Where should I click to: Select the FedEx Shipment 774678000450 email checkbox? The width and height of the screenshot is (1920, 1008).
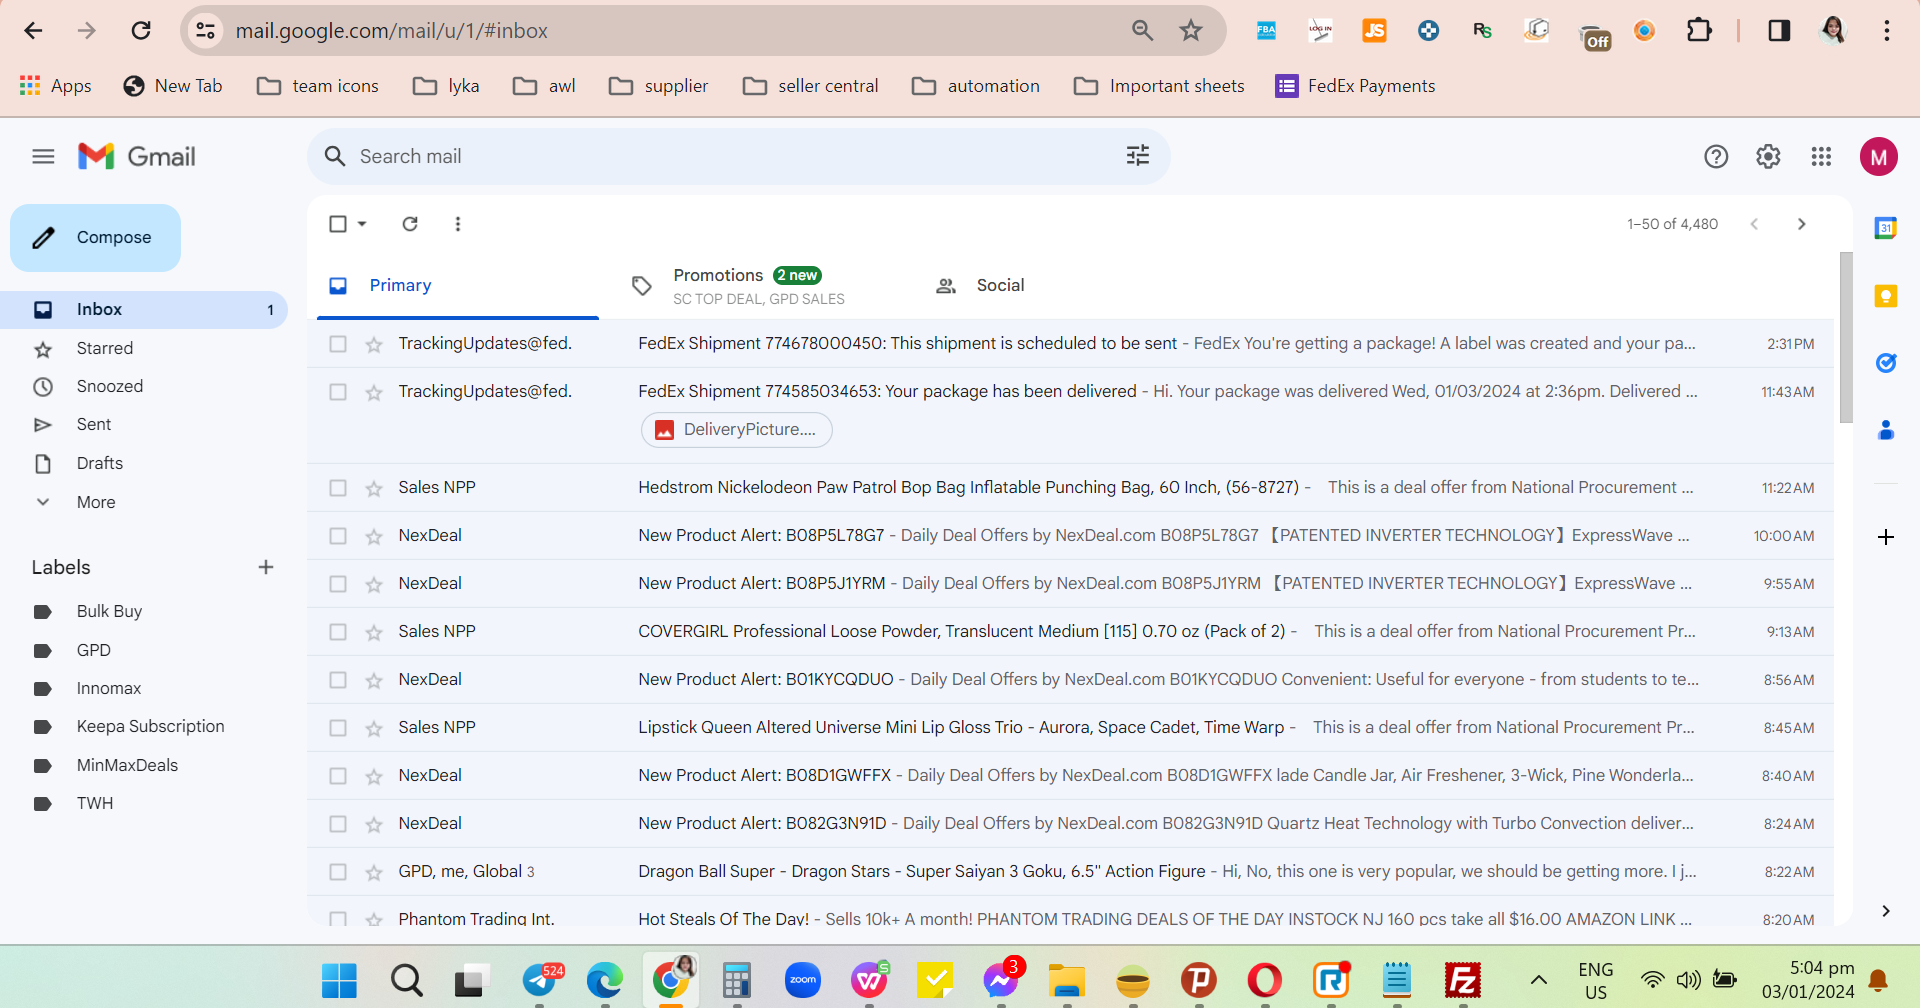click(338, 344)
